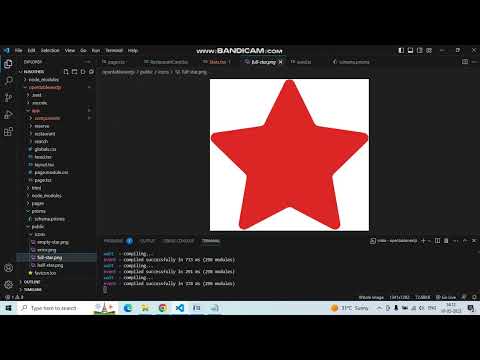Collapse the prisma folder
The image size is (480, 360).
tap(39, 211)
